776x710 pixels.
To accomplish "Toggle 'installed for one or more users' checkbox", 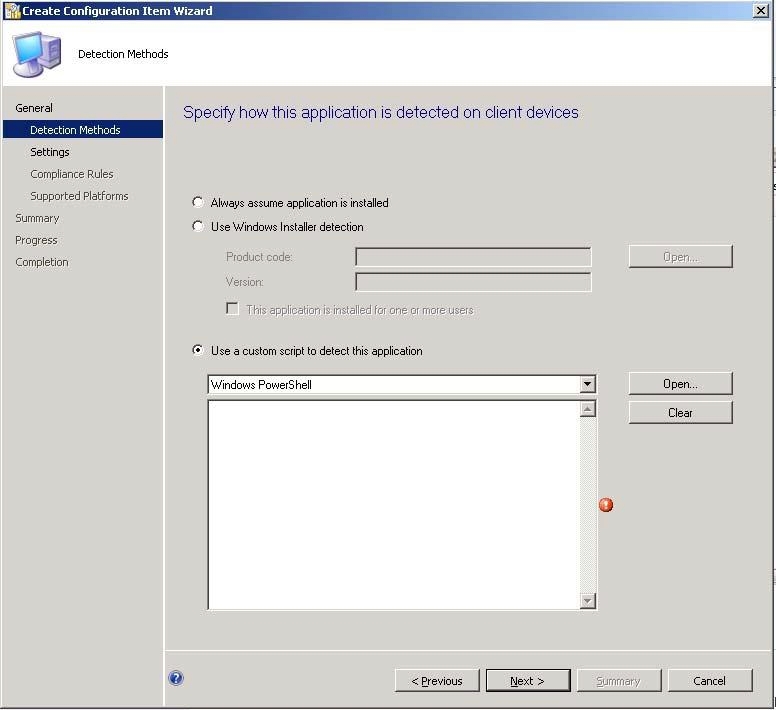I will pyautogui.click(x=232, y=309).
